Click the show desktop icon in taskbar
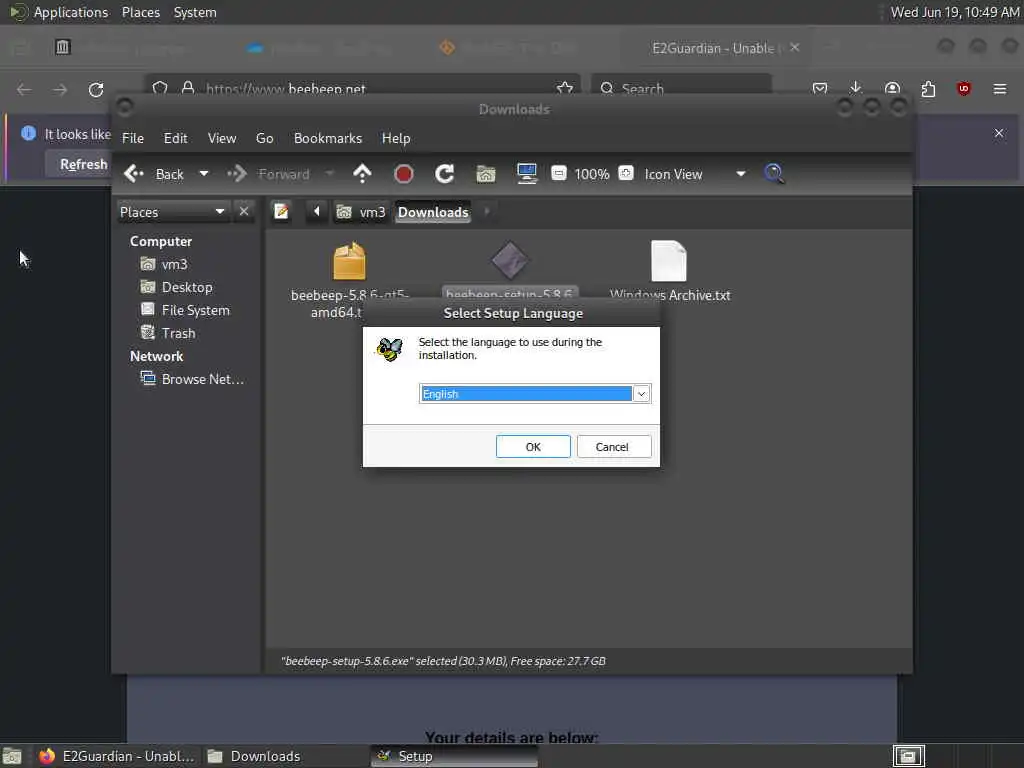The width and height of the screenshot is (1024, 768). pos(11,756)
